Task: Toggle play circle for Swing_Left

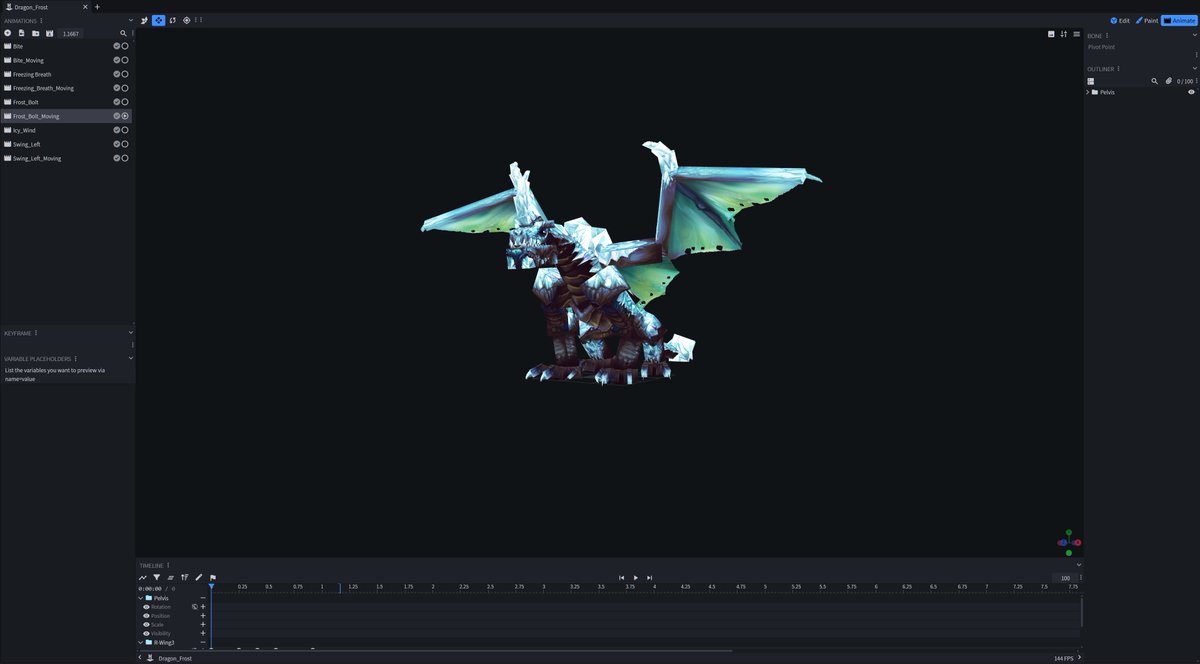Action: [125, 144]
